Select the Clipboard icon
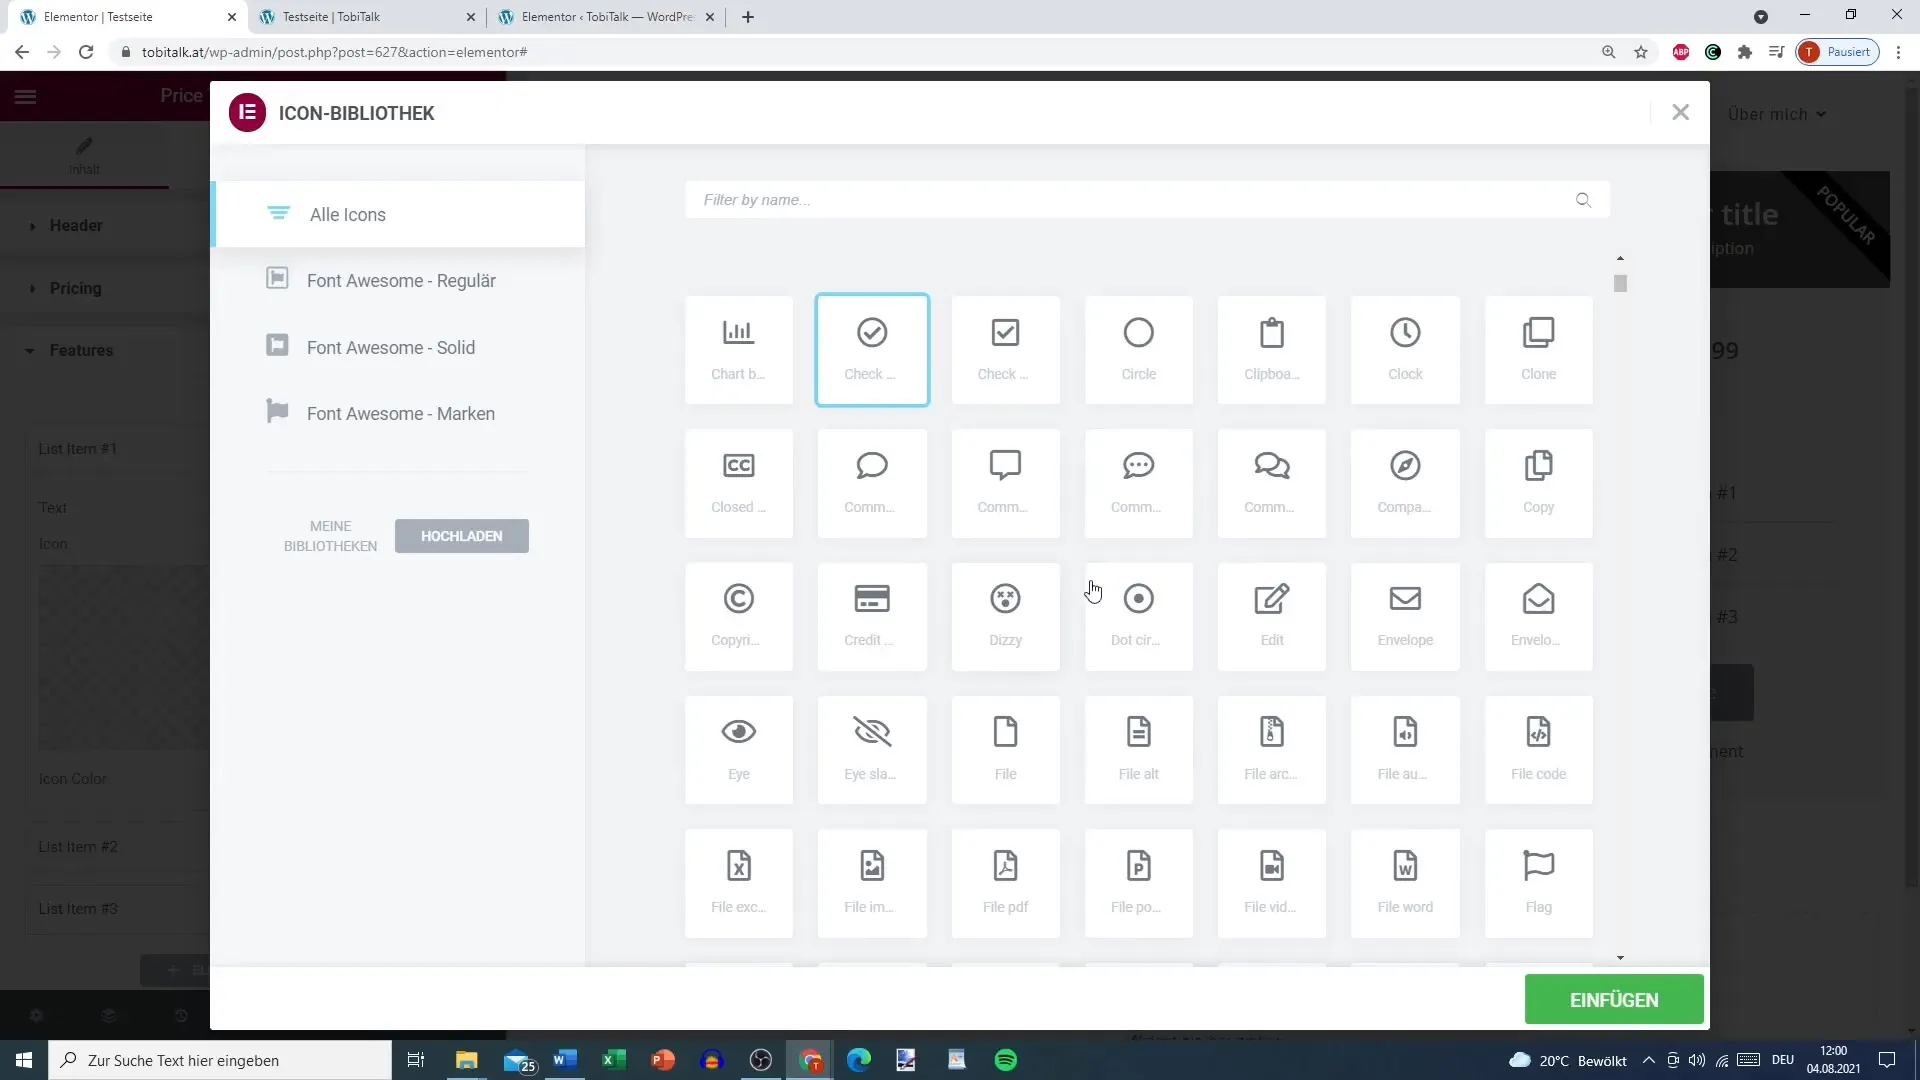 pos(1272,350)
